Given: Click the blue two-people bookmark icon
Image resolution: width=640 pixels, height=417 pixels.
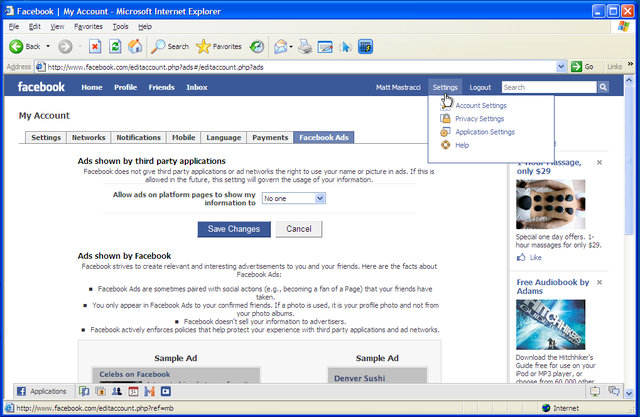Looking at the screenshot, I should (x=117, y=391).
